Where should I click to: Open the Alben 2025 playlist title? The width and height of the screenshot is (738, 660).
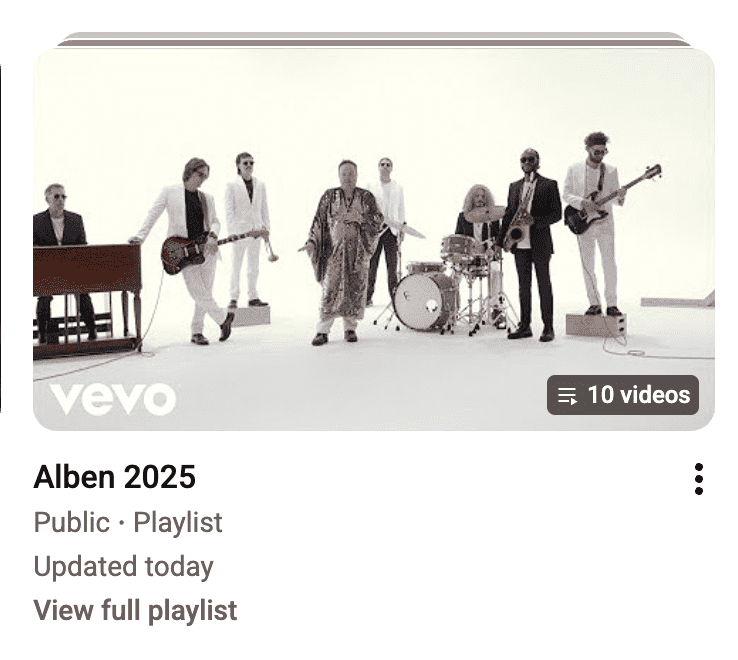pyautogui.click(x=114, y=477)
